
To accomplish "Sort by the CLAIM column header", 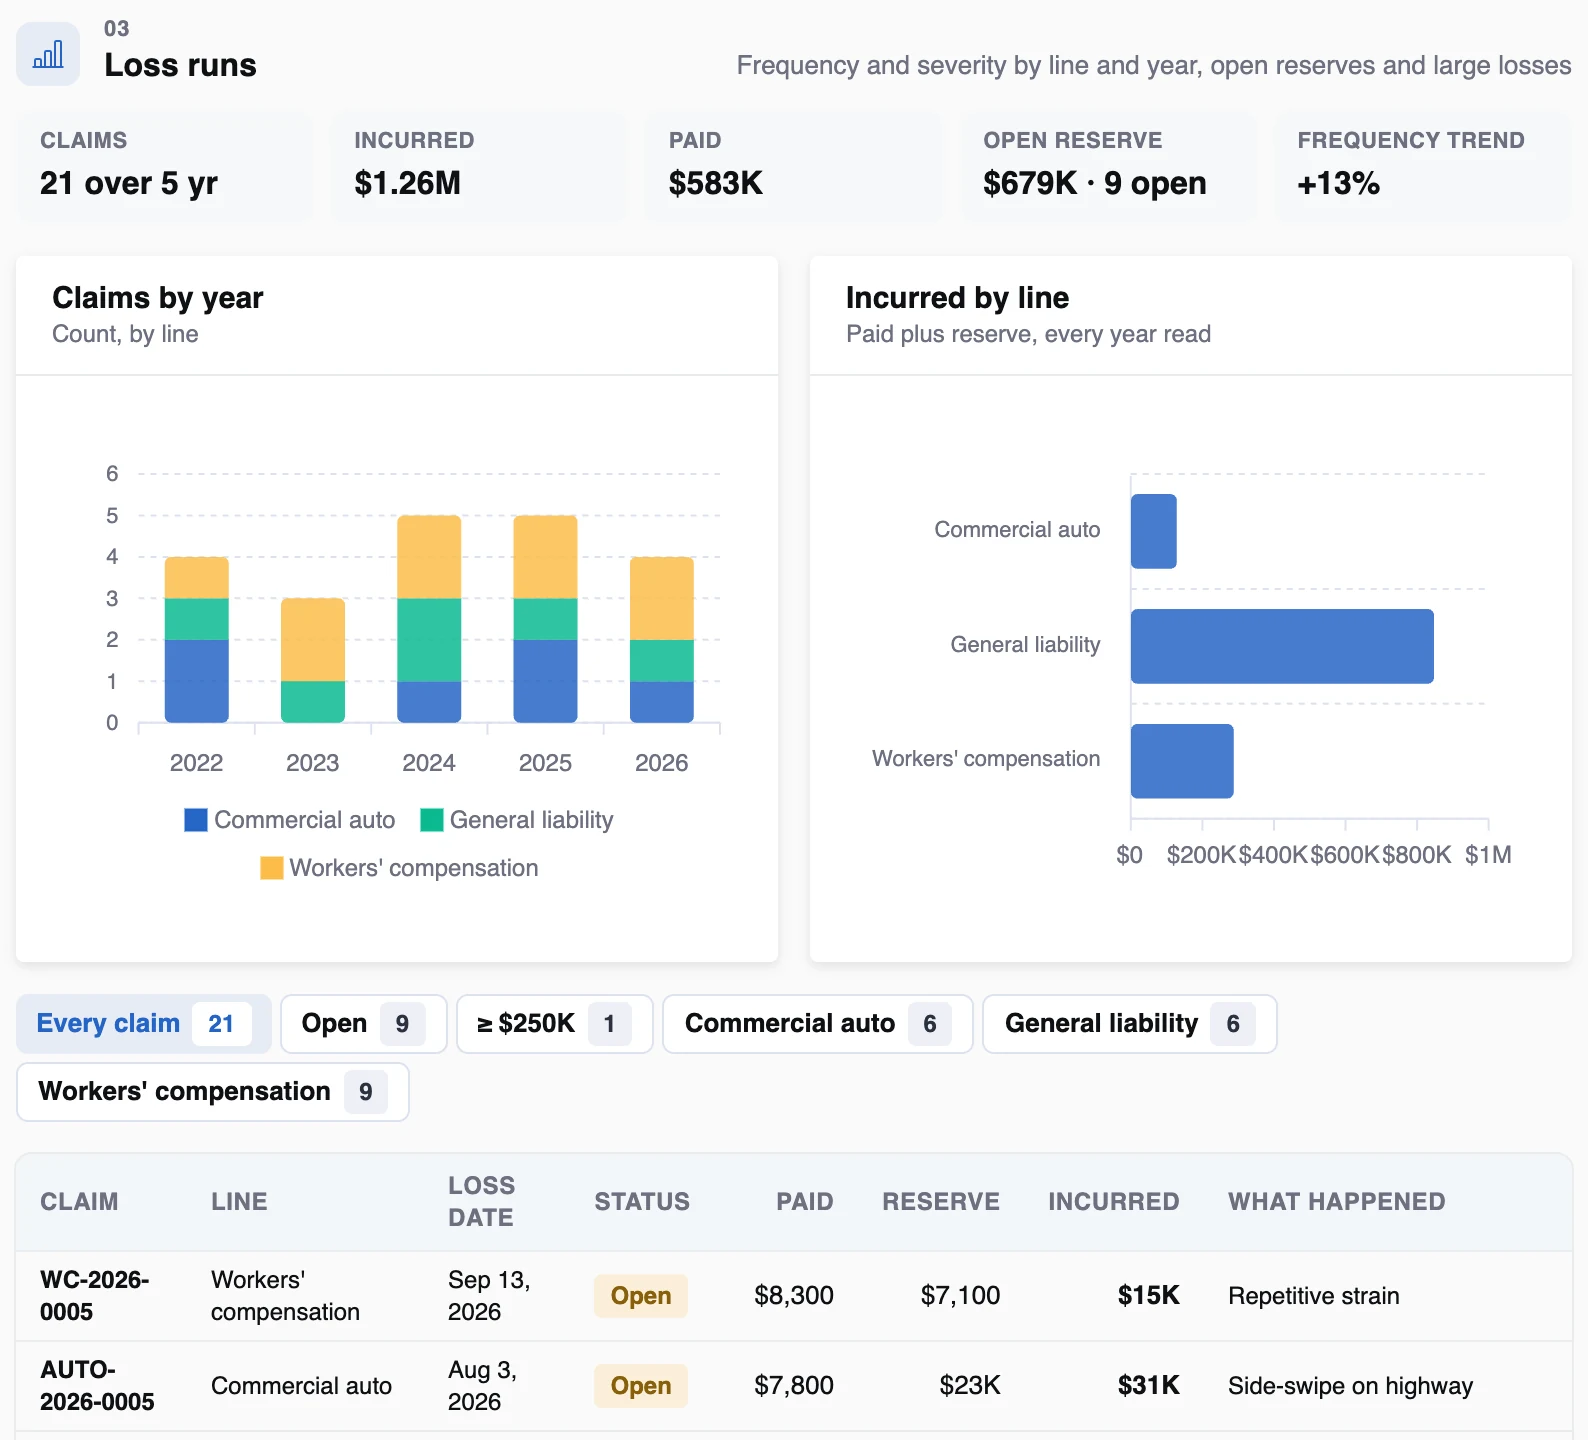I will tap(79, 1201).
